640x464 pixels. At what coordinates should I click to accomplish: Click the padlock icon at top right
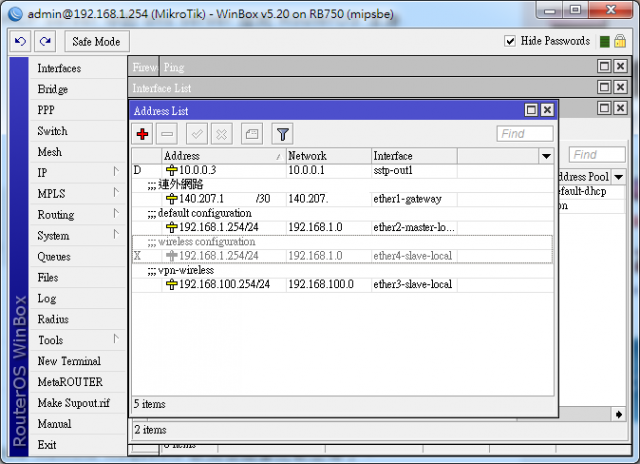tap(620, 41)
